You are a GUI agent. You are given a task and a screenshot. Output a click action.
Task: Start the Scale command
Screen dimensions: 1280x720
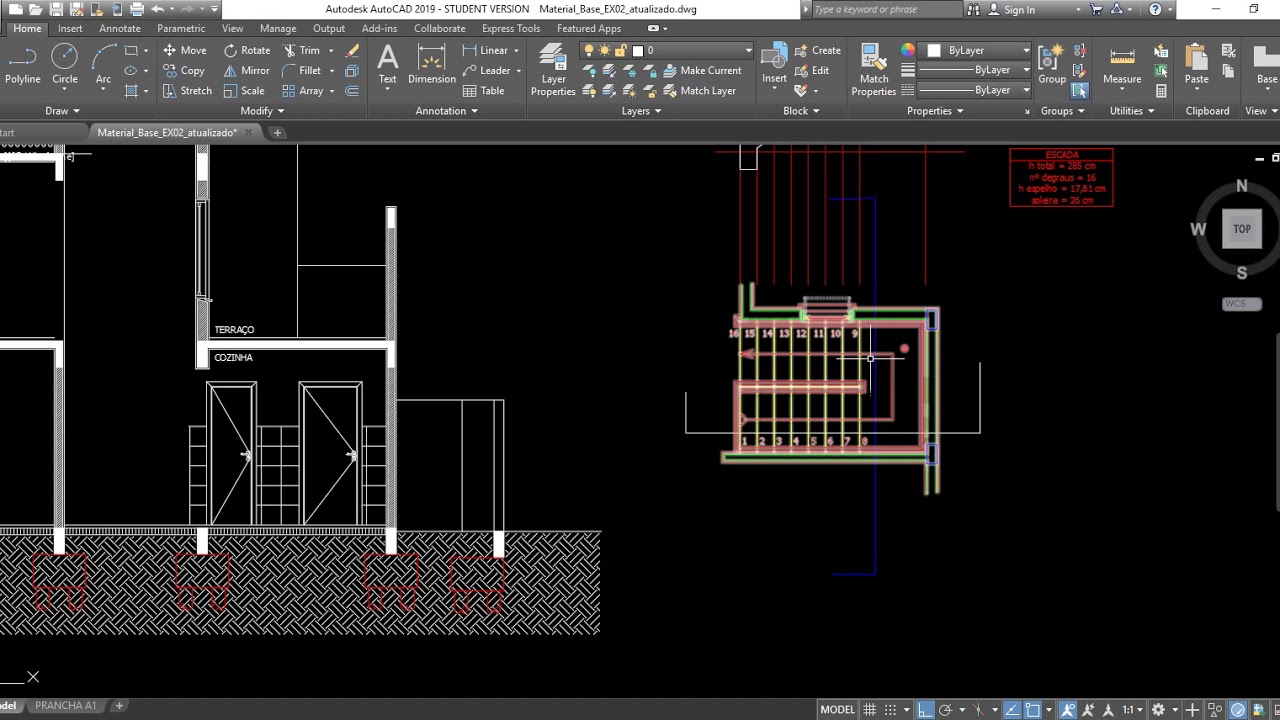pos(244,90)
